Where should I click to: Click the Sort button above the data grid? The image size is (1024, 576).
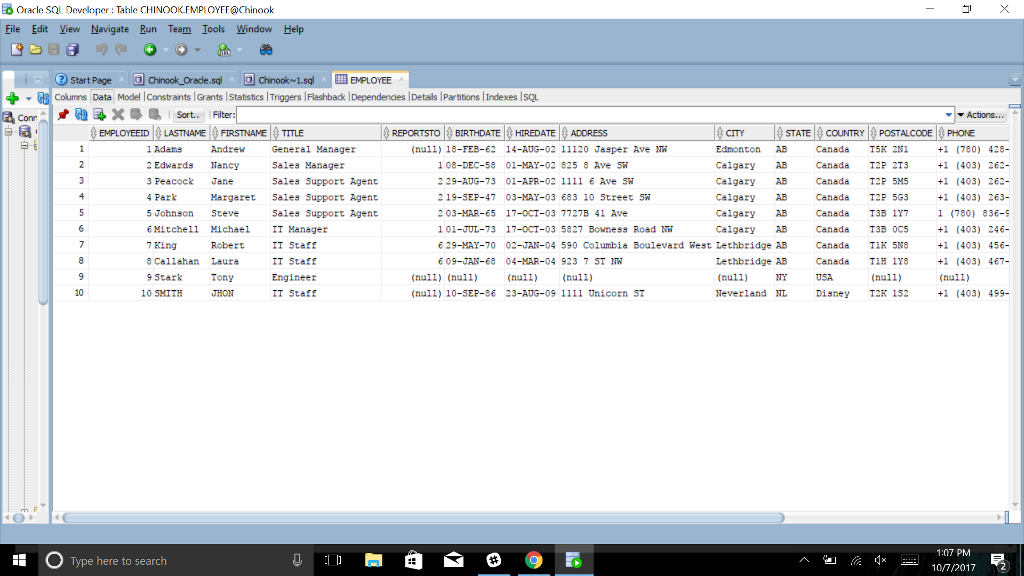[x=188, y=114]
